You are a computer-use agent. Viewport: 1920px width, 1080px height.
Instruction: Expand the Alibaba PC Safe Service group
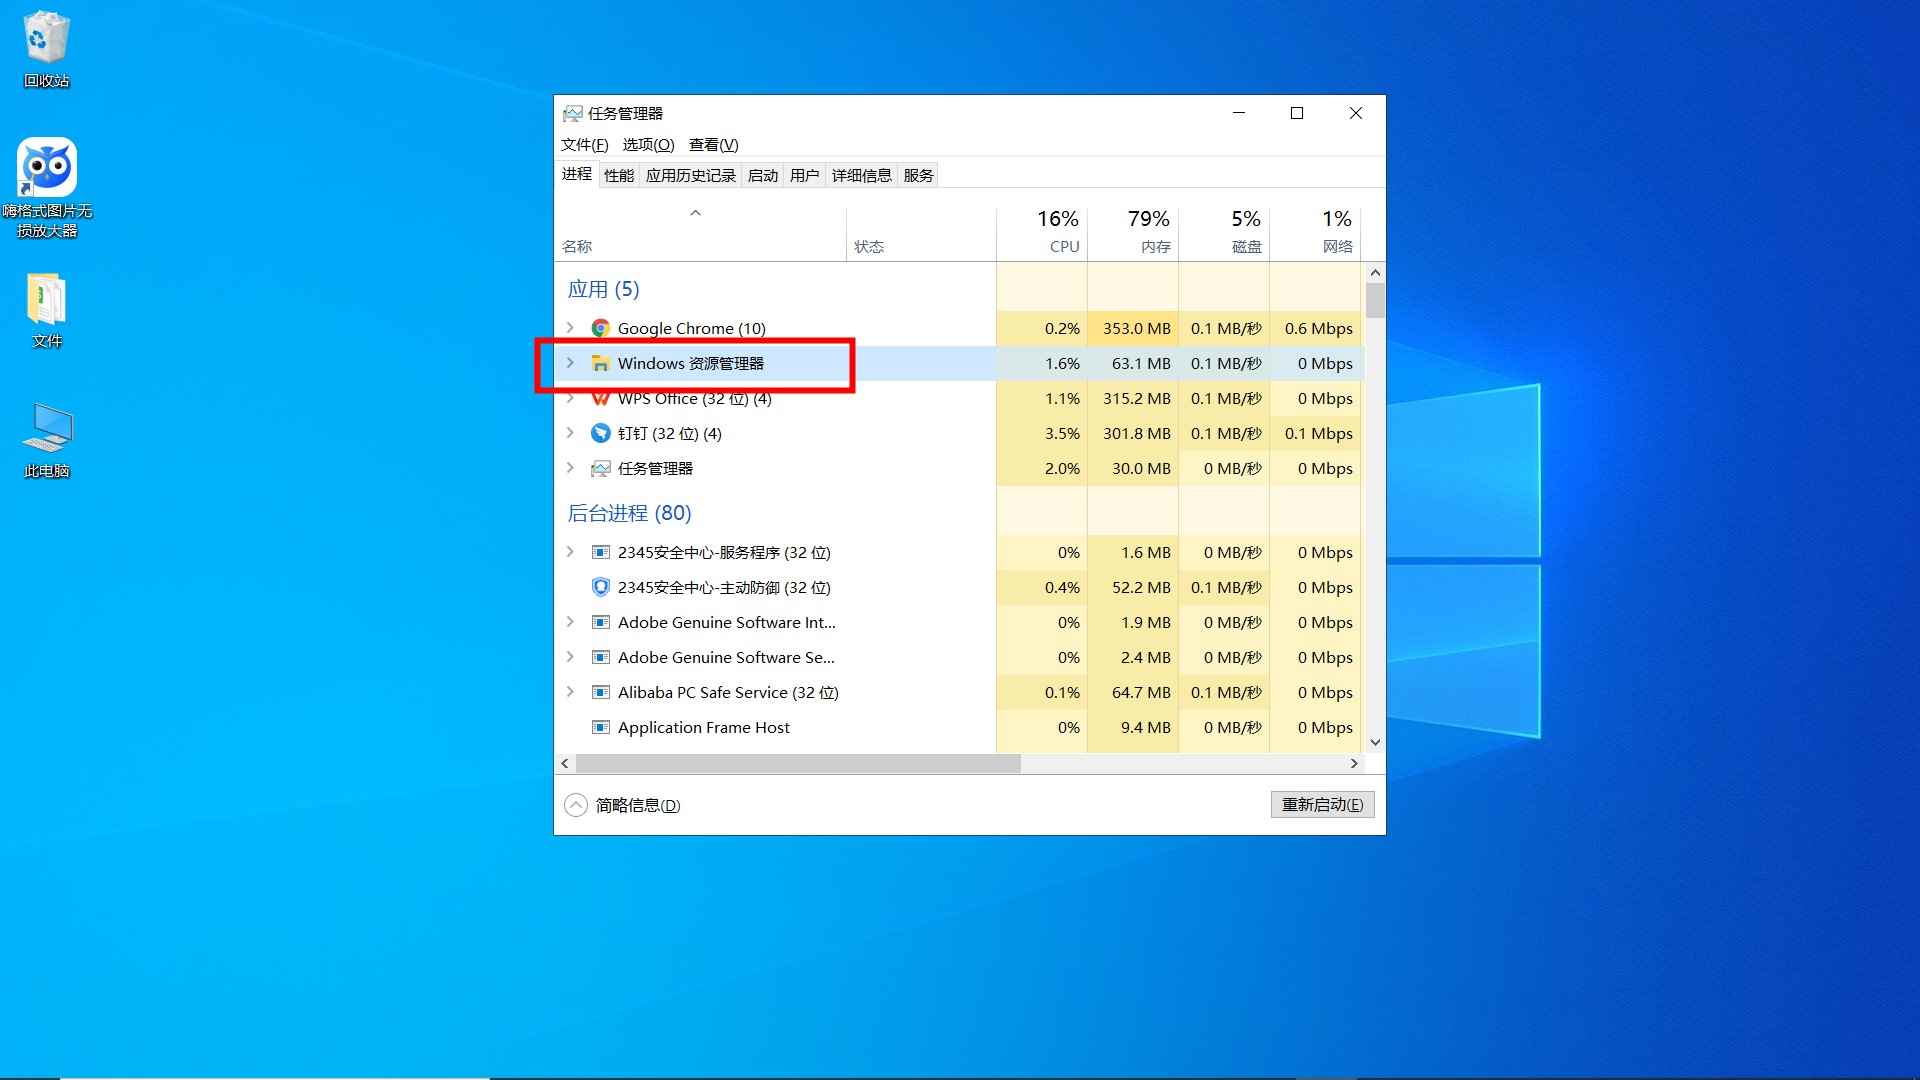[x=570, y=692]
